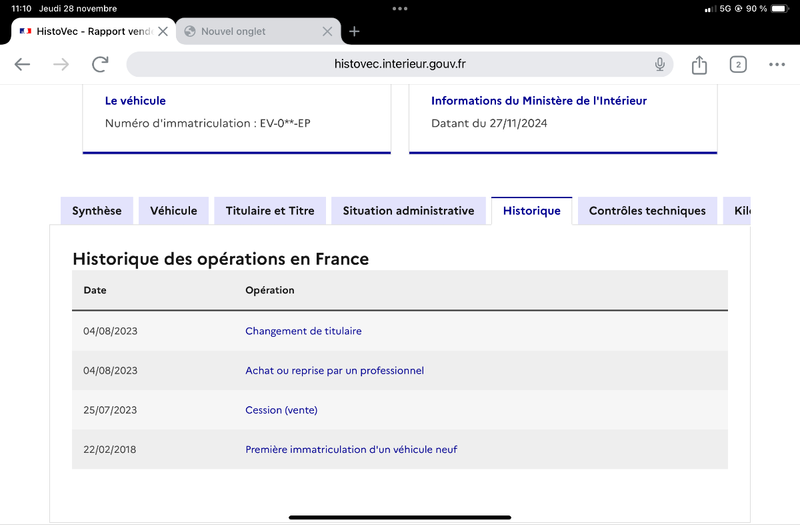This screenshot has height=525, width=800.
Task: Select the 22/02/2018 date cell
Action: 110,449
